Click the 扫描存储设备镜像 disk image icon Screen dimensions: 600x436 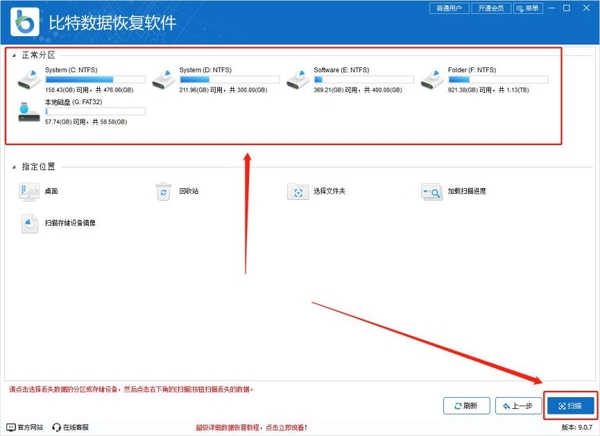pos(29,224)
